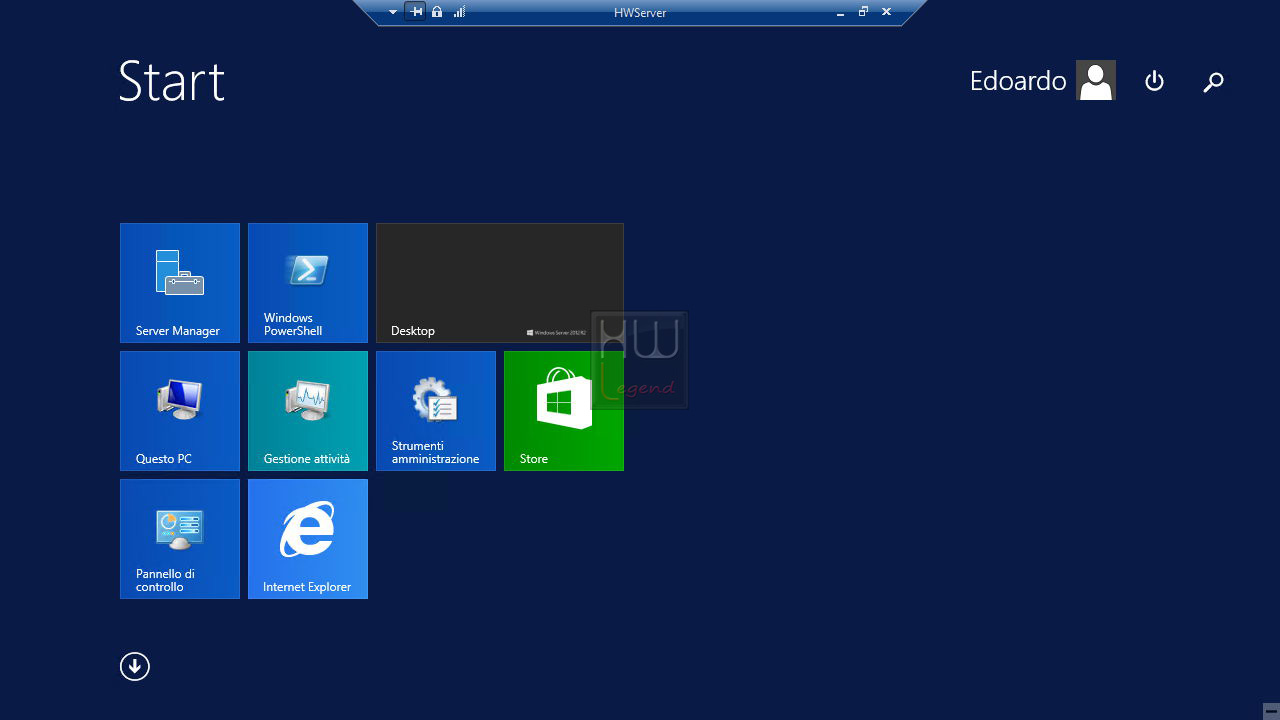This screenshot has height=720, width=1280.
Task: Launch Windows PowerShell tile
Action: tap(308, 283)
